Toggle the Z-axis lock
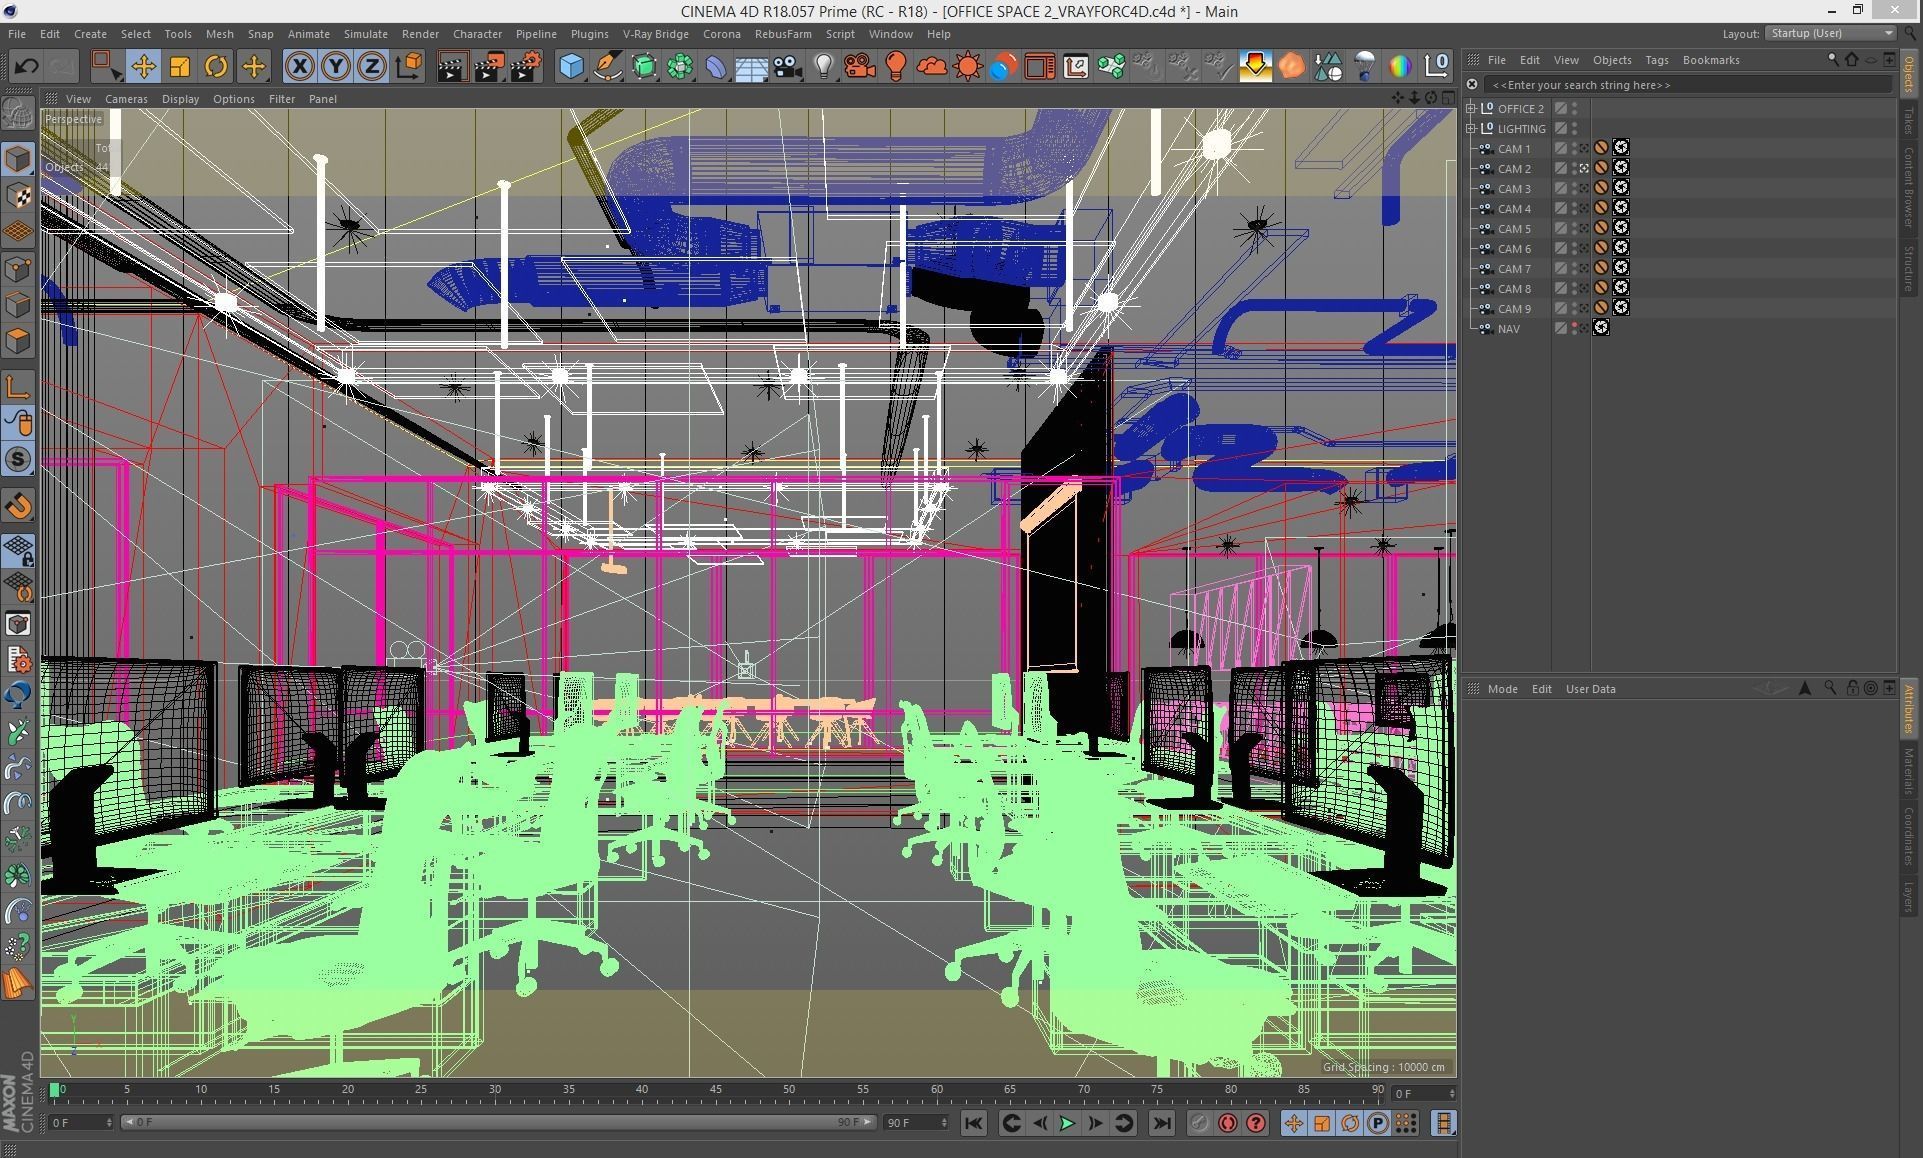 pyautogui.click(x=372, y=67)
